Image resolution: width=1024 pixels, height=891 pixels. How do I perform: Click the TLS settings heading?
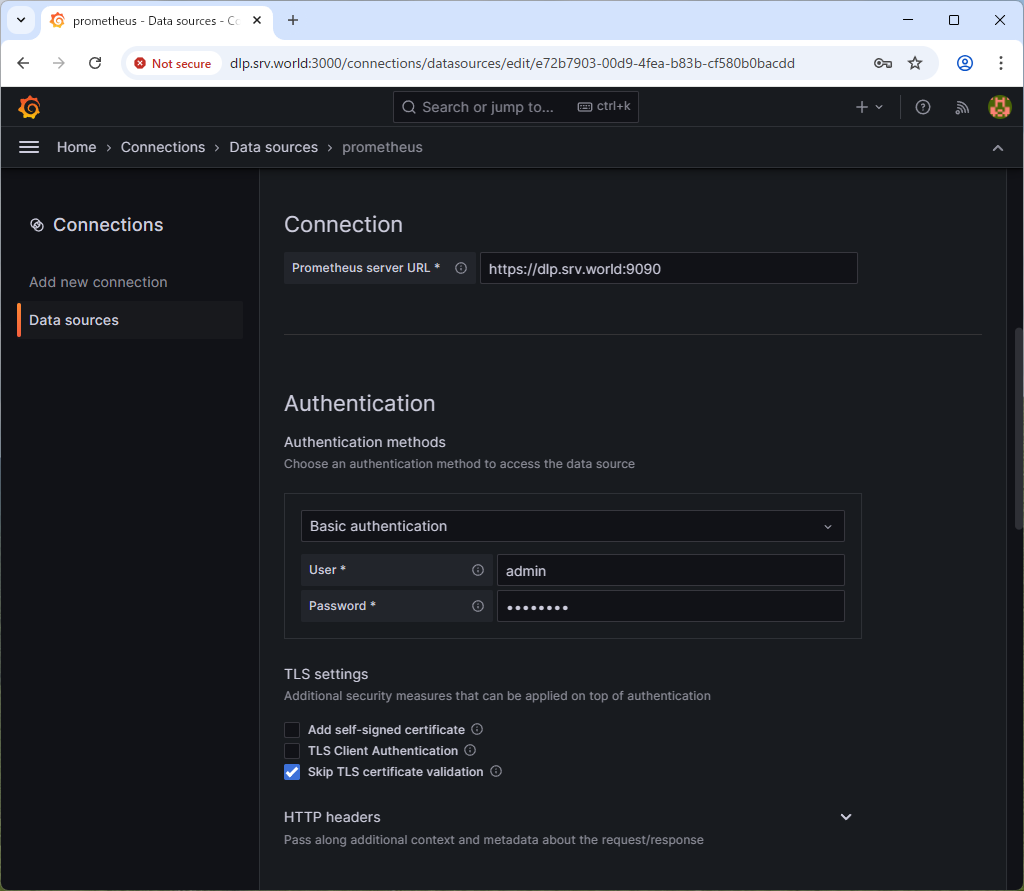point(326,674)
